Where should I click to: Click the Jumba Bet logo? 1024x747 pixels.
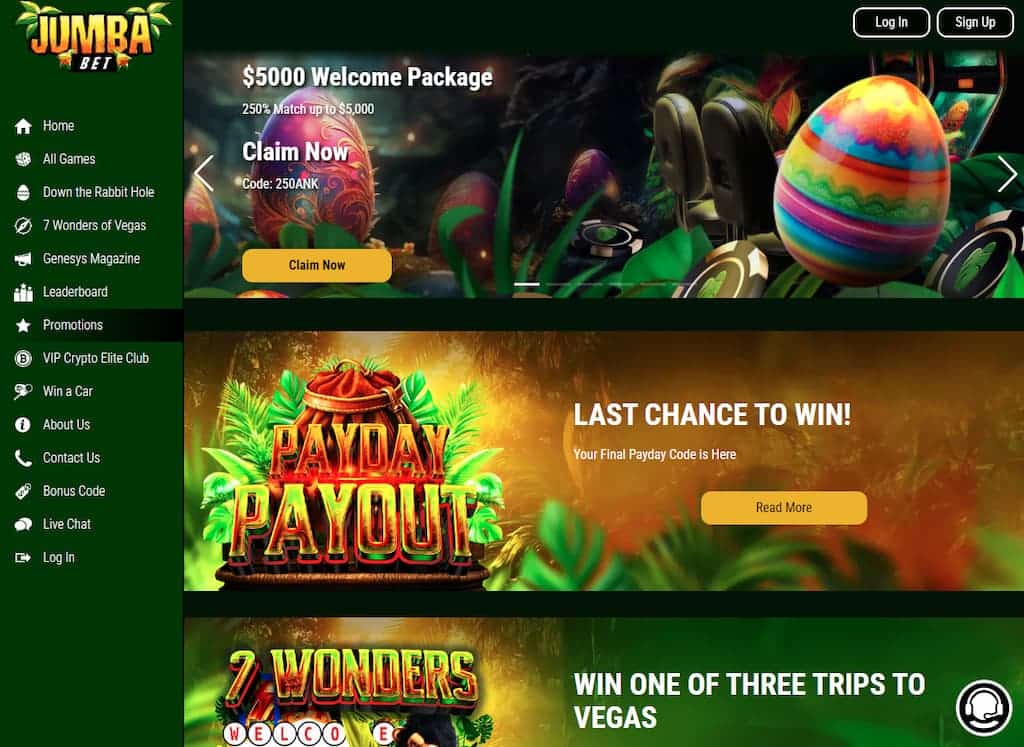coord(92,37)
